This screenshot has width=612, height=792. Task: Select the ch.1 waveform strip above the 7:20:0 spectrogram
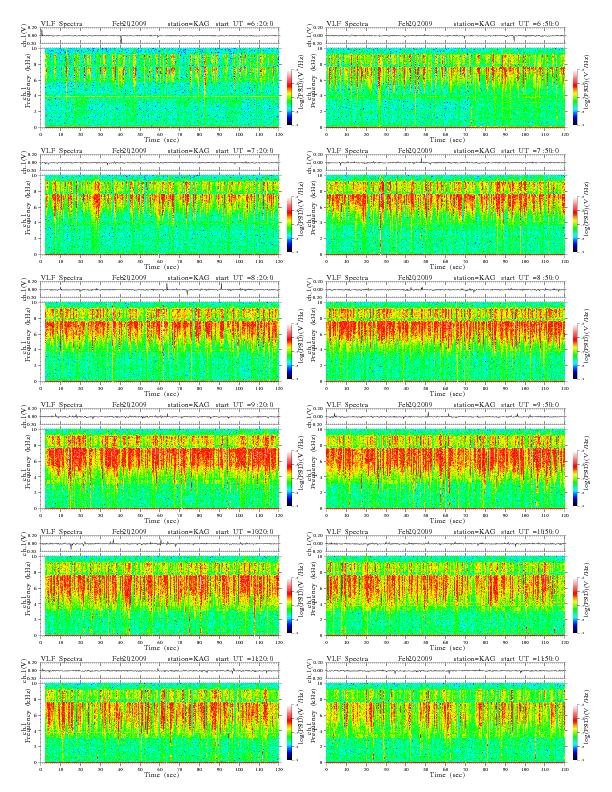pyautogui.click(x=160, y=163)
